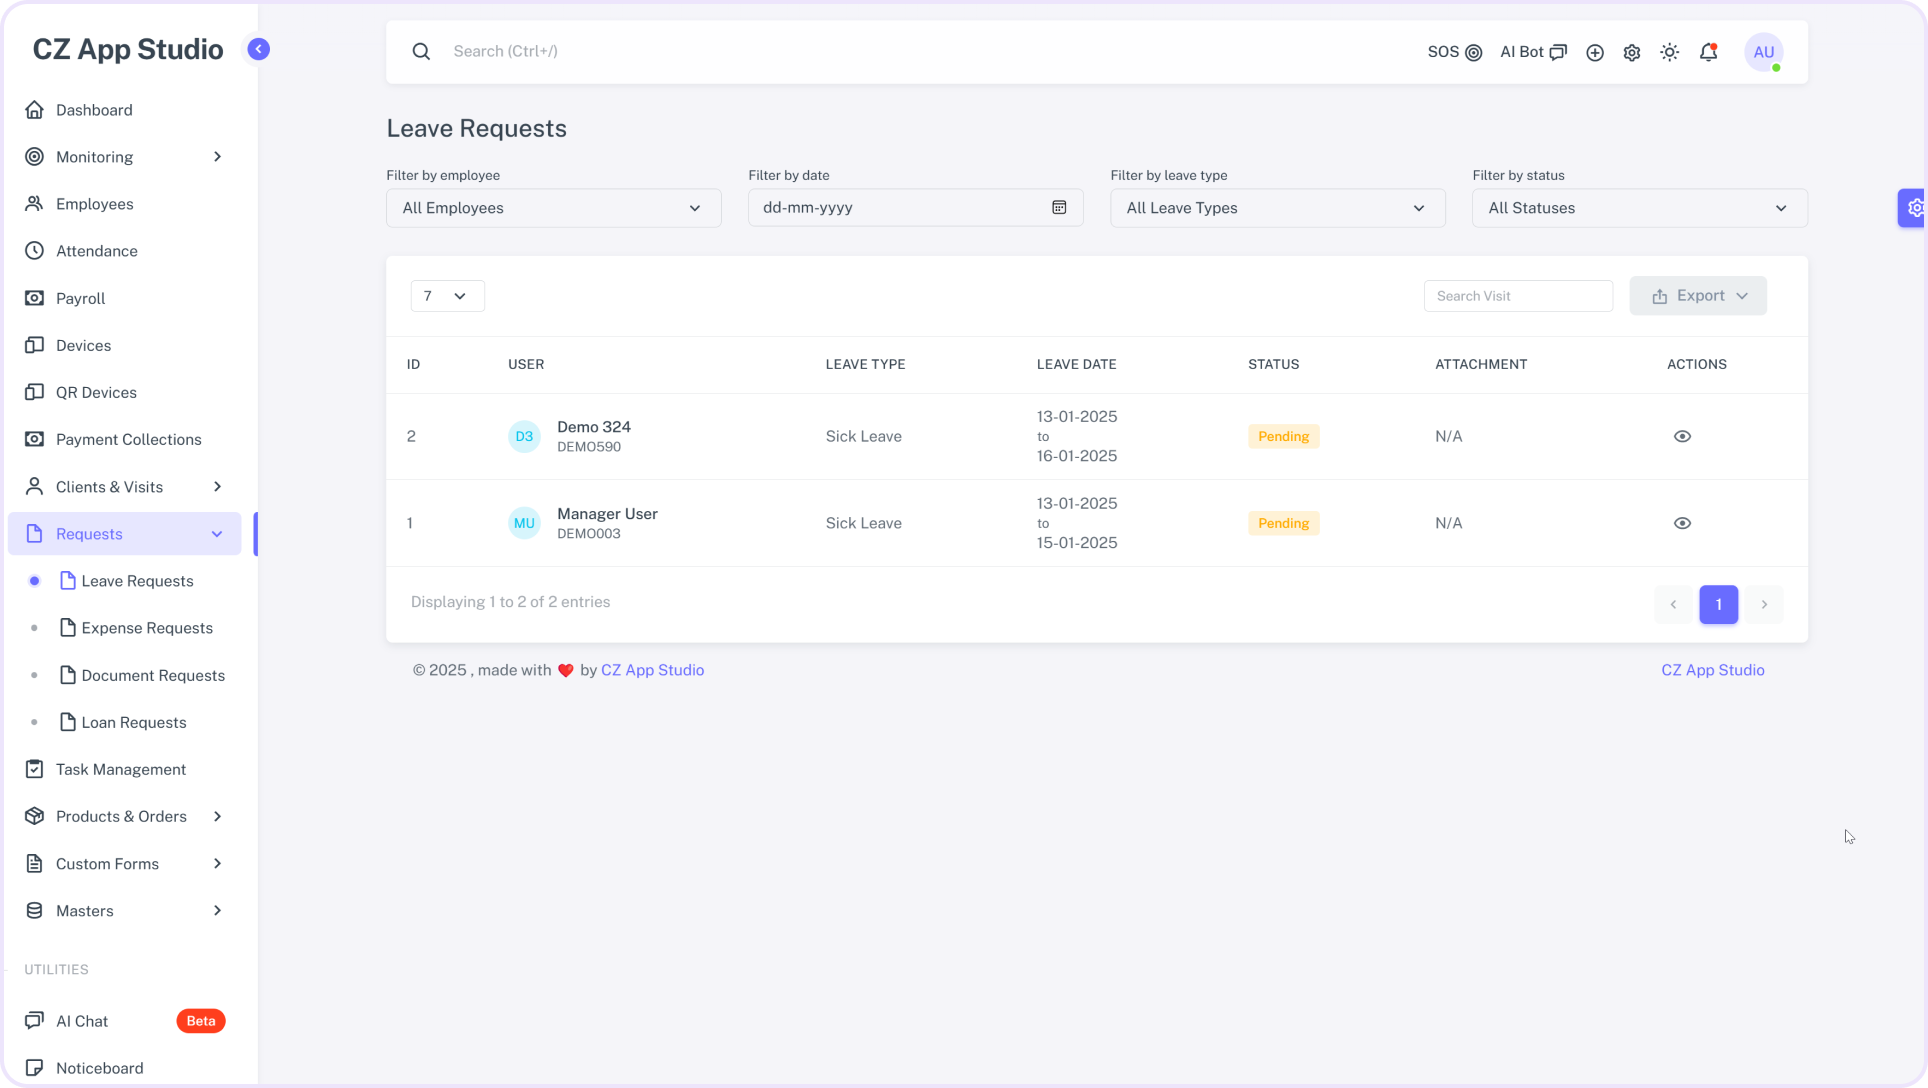
Task: Open the Payroll section in the sidebar
Action: [80, 298]
